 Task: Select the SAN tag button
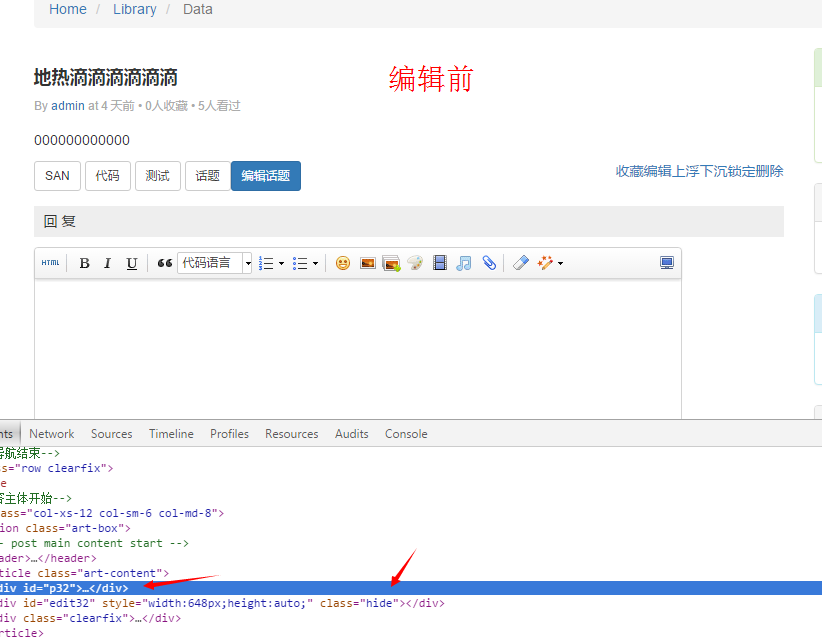pos(57,176)
